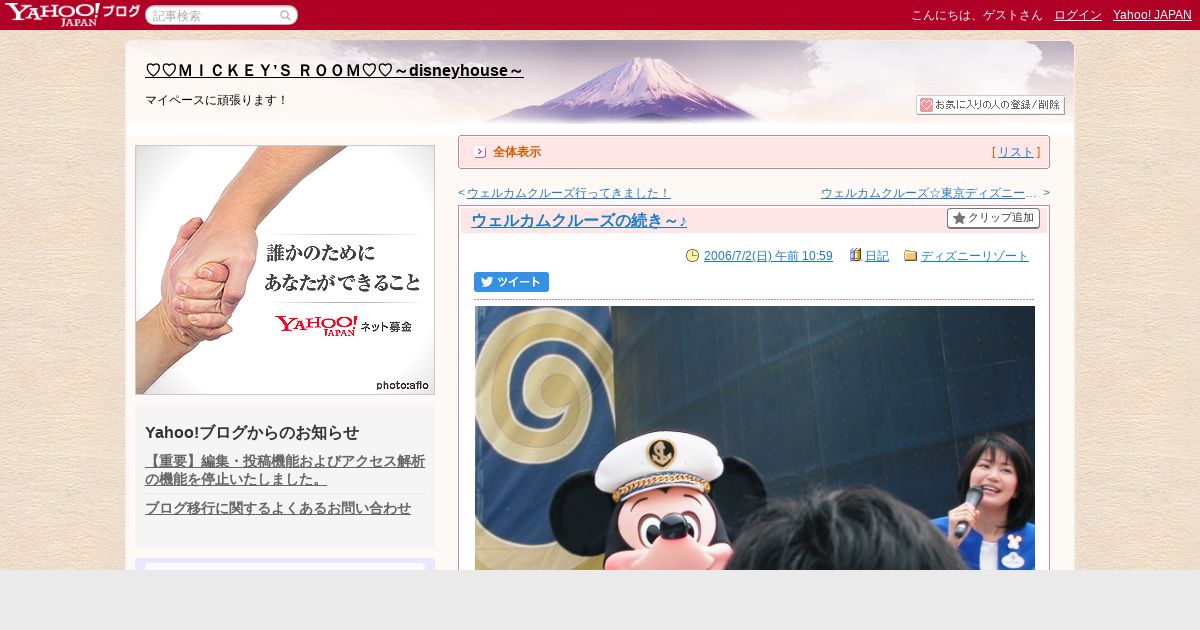This screenshot has height=630, width=1200.
Task: Click the heart icon on favorites button
Action: pos(926,105)
